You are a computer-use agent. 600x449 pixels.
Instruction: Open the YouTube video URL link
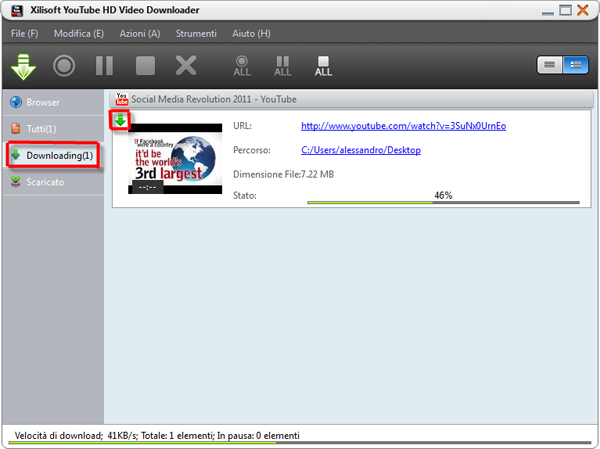point(403,126)
